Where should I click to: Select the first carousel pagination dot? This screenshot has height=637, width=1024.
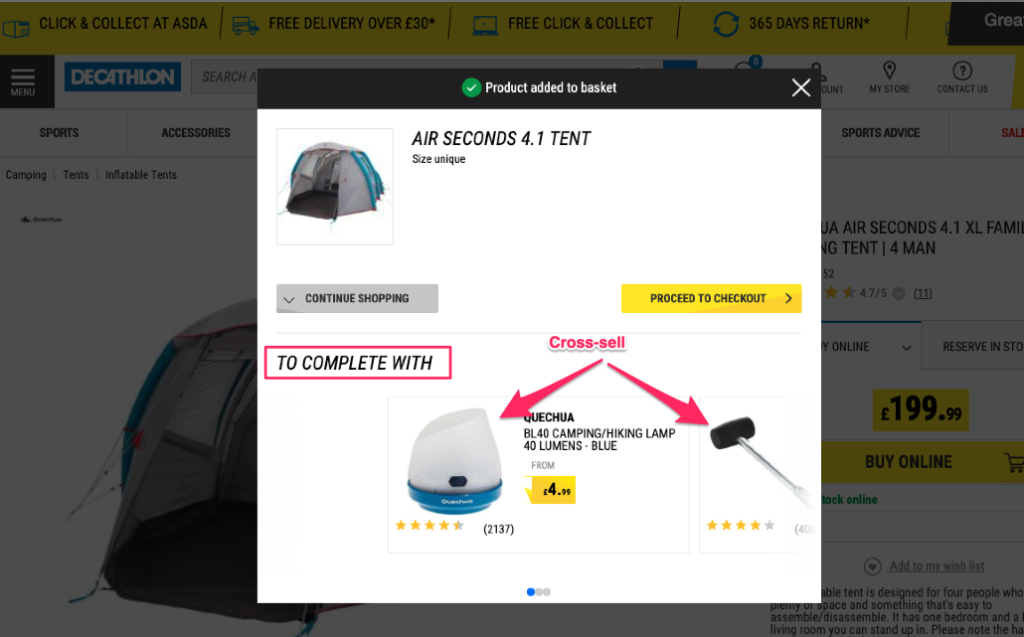point(530,592)
